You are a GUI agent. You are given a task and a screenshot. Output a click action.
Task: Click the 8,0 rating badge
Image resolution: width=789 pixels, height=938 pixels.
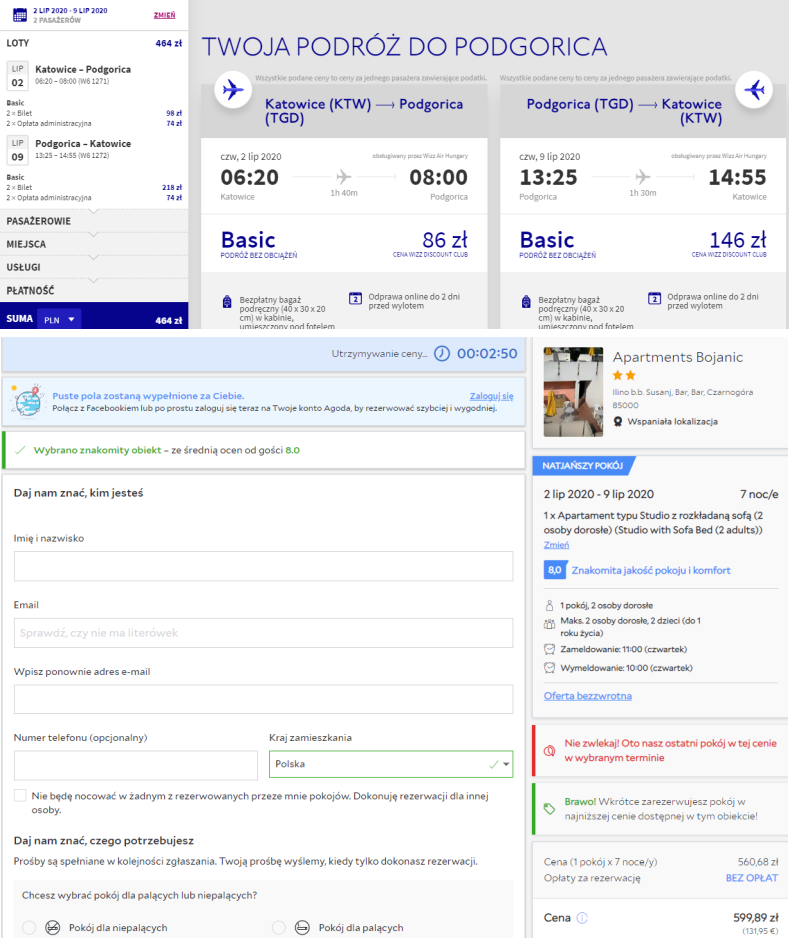[555, 570]
